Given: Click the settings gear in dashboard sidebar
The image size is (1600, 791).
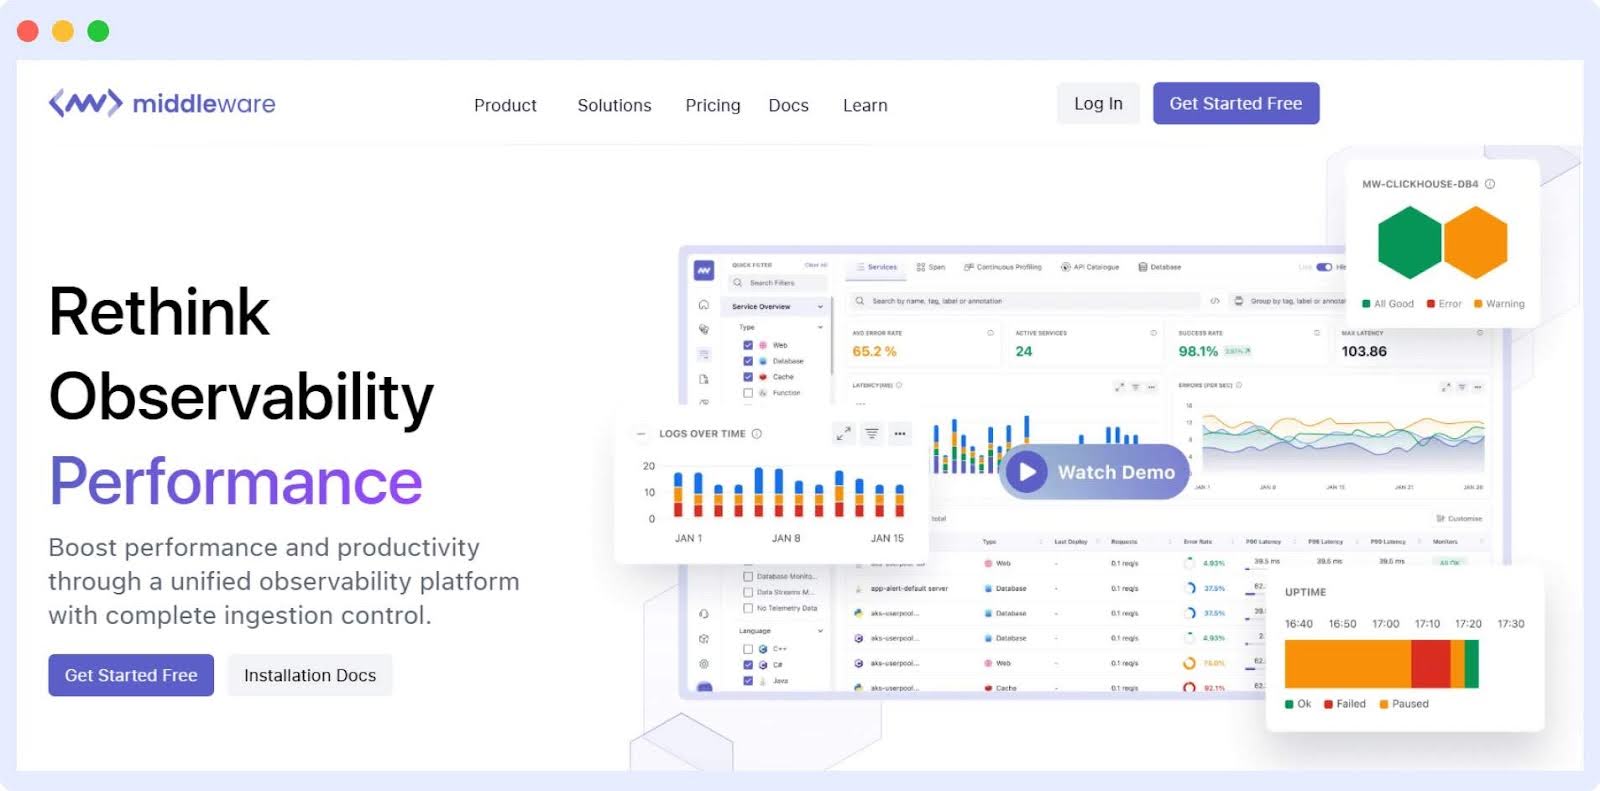Looking at the screenshot, I should (x=704, y=663).
